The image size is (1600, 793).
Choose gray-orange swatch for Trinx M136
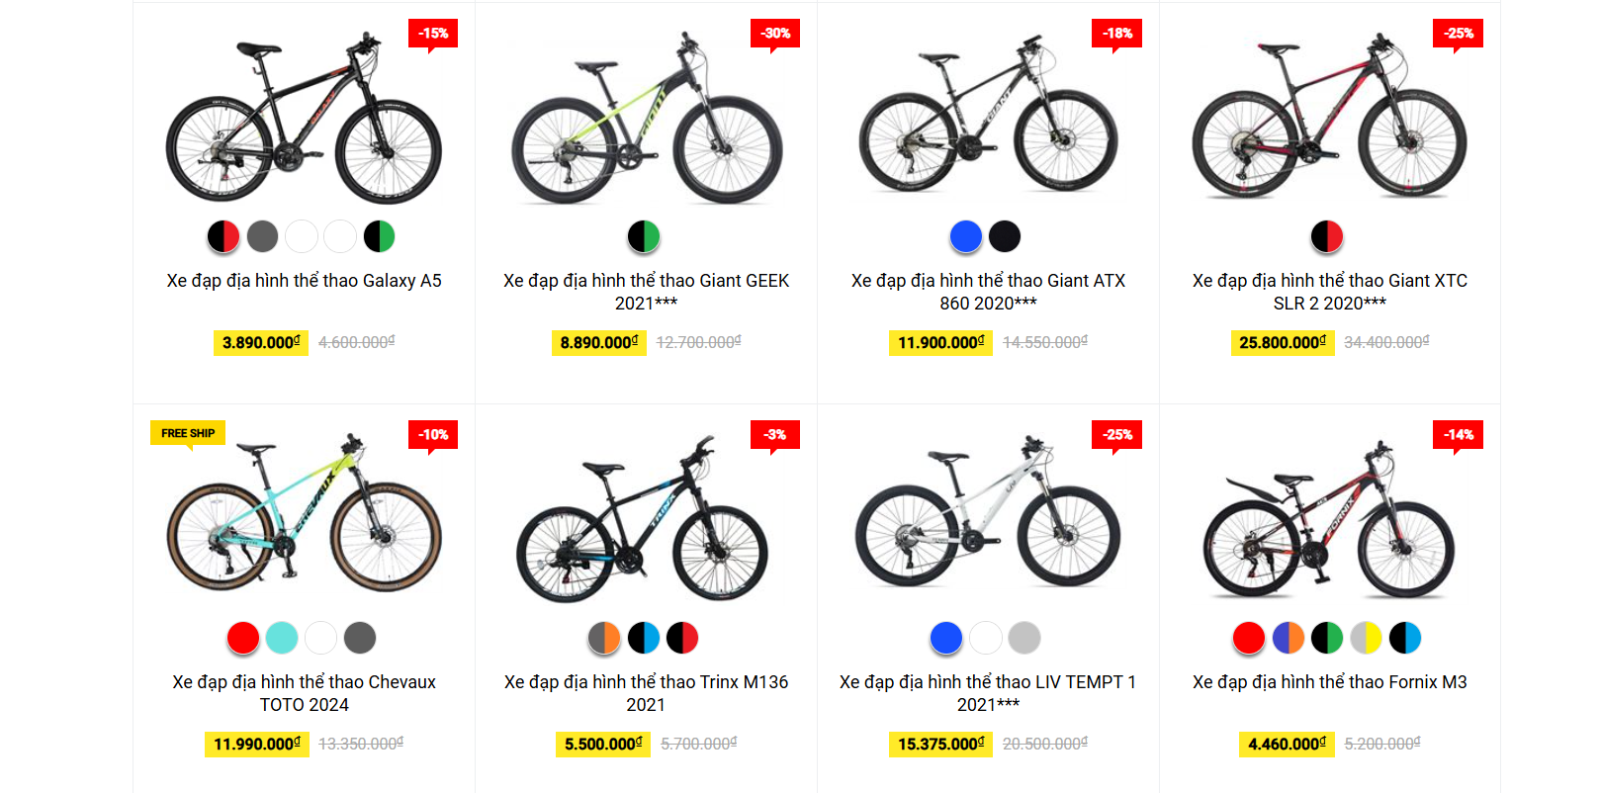tap(605, 638)
